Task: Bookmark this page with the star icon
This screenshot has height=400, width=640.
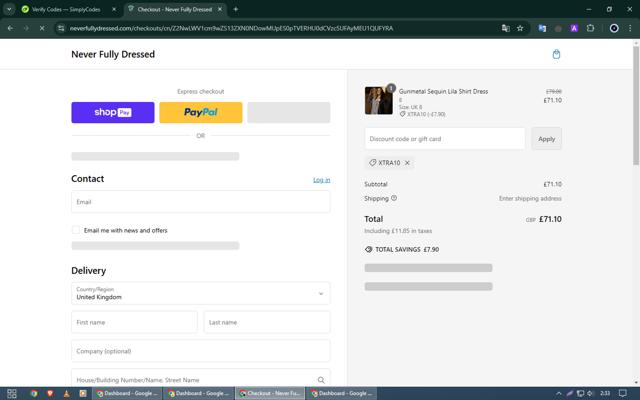Action: coord(520,28)
